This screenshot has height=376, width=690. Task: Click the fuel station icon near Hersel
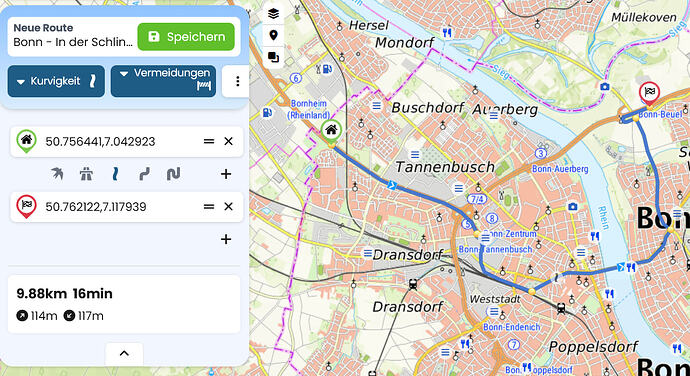(x=327, y=69)
